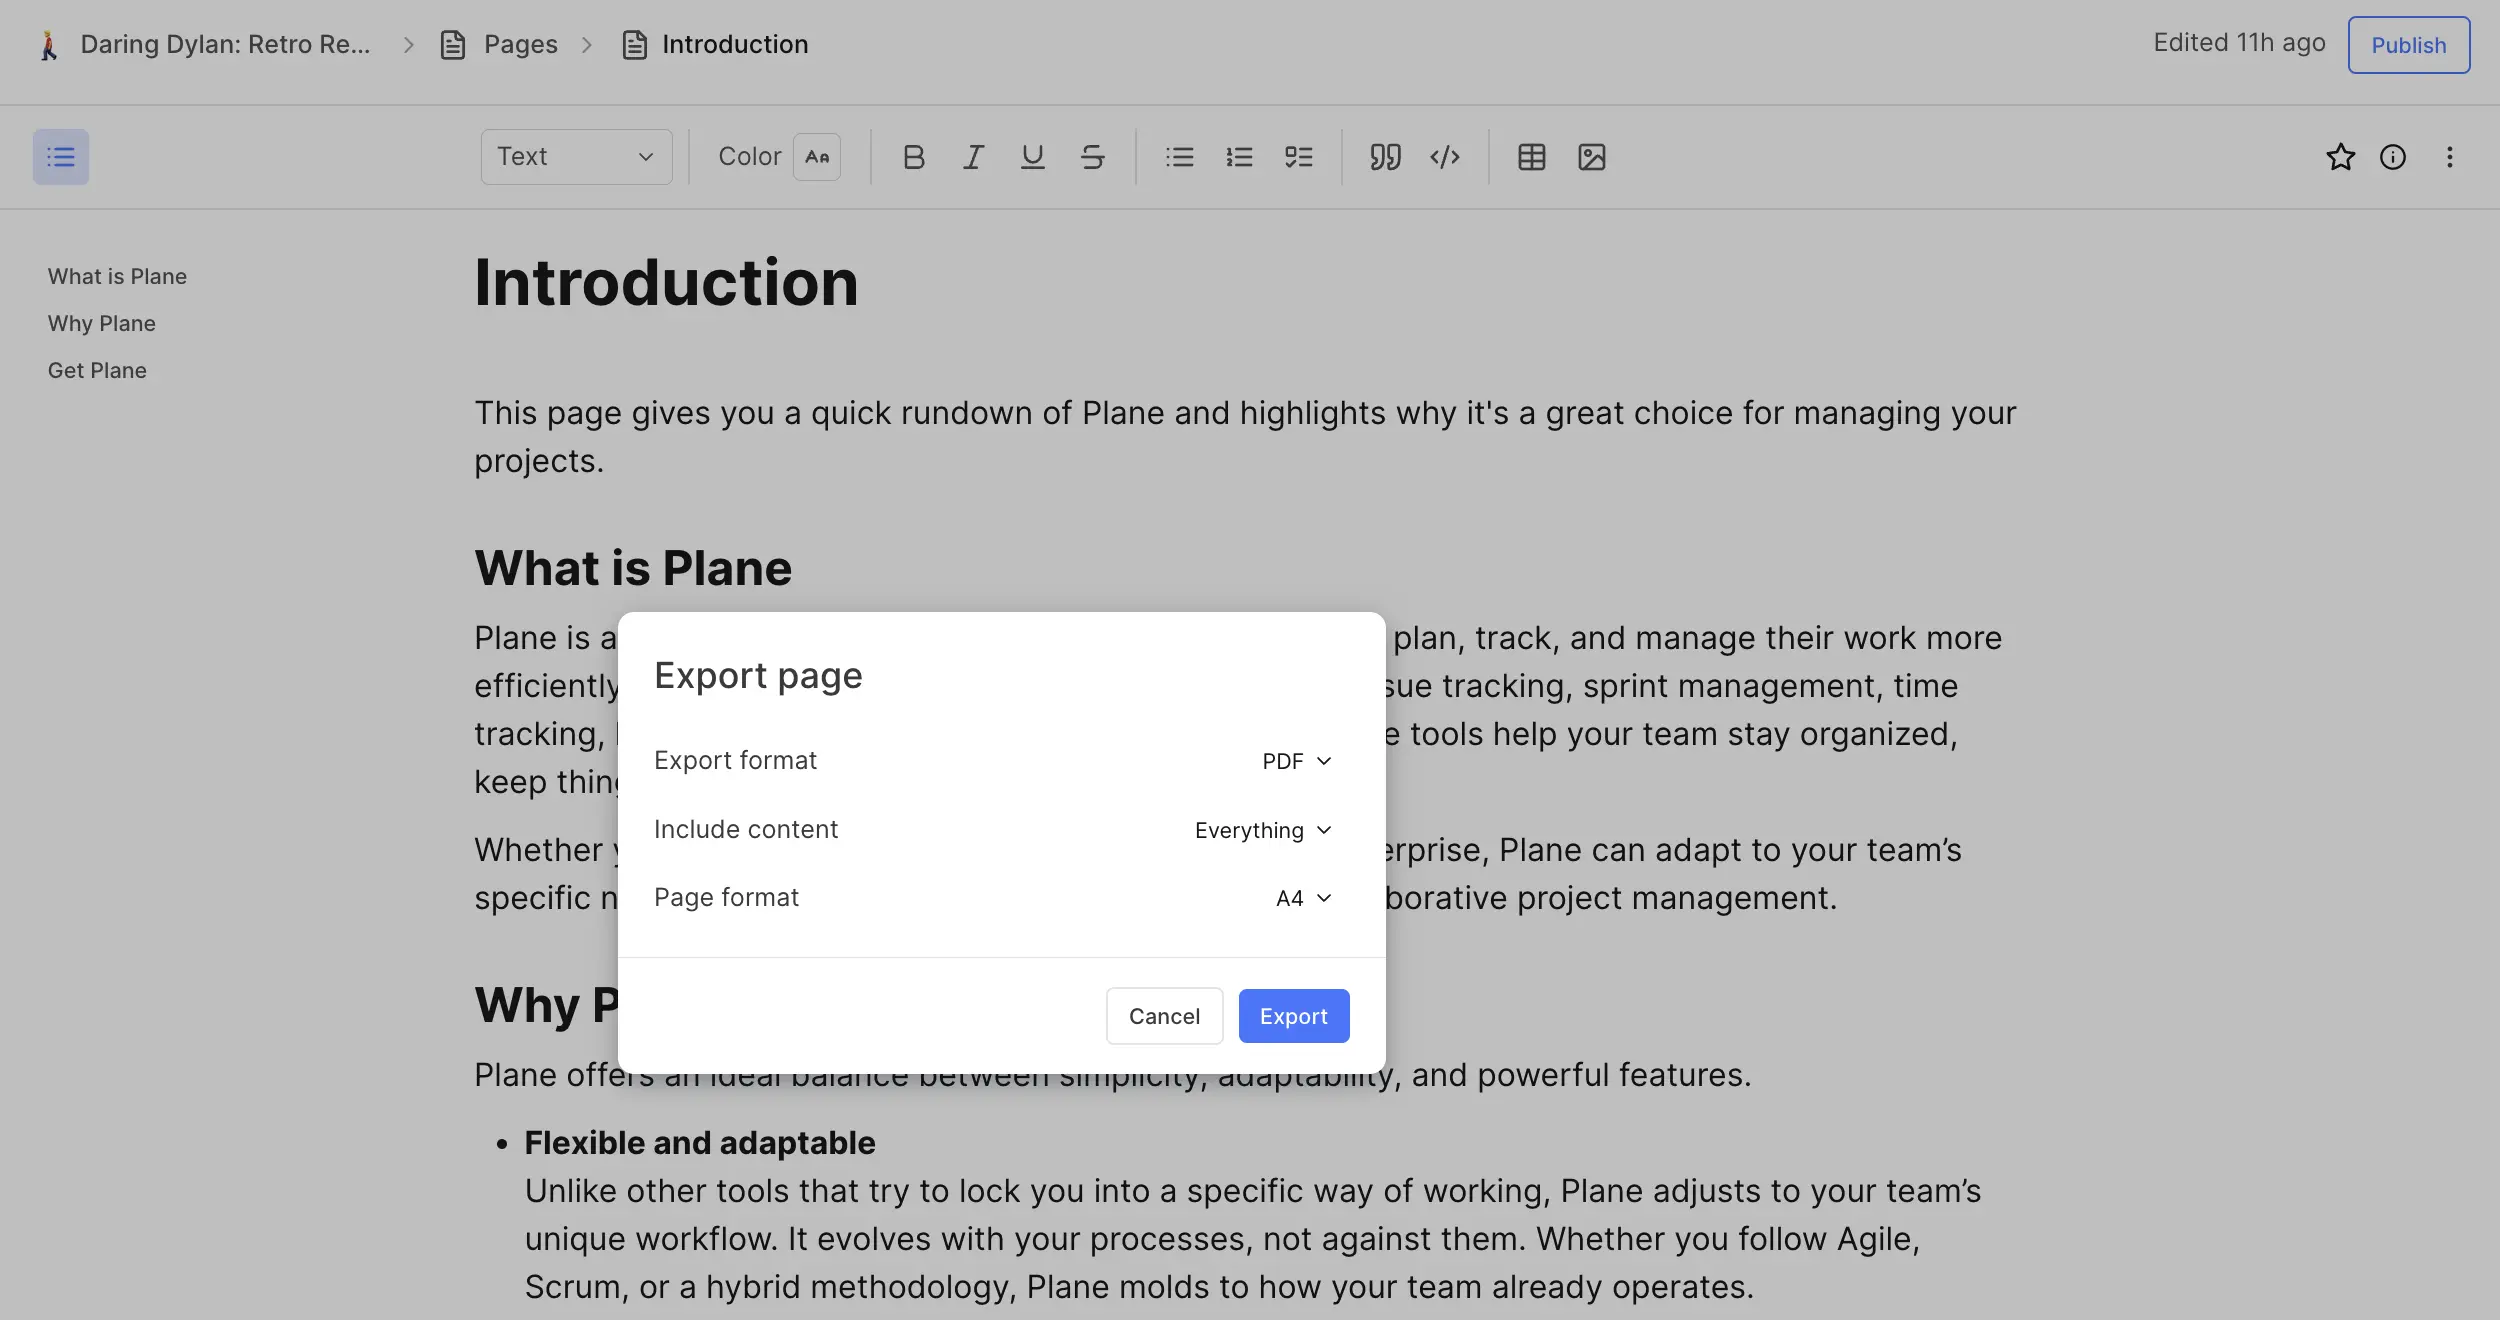2500x1320 pixels.
Task: Open the ordered list formatting
Action: (1238, 155)
